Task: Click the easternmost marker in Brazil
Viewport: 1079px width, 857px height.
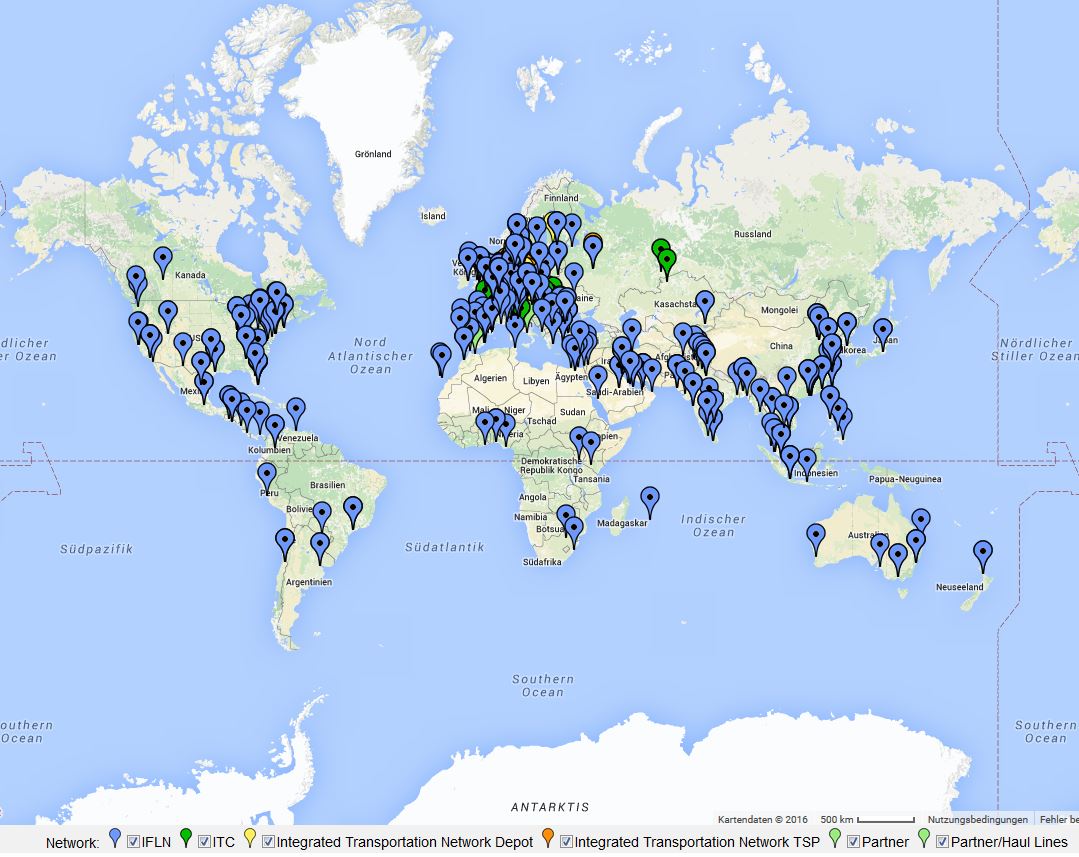Action: point(352,508)
